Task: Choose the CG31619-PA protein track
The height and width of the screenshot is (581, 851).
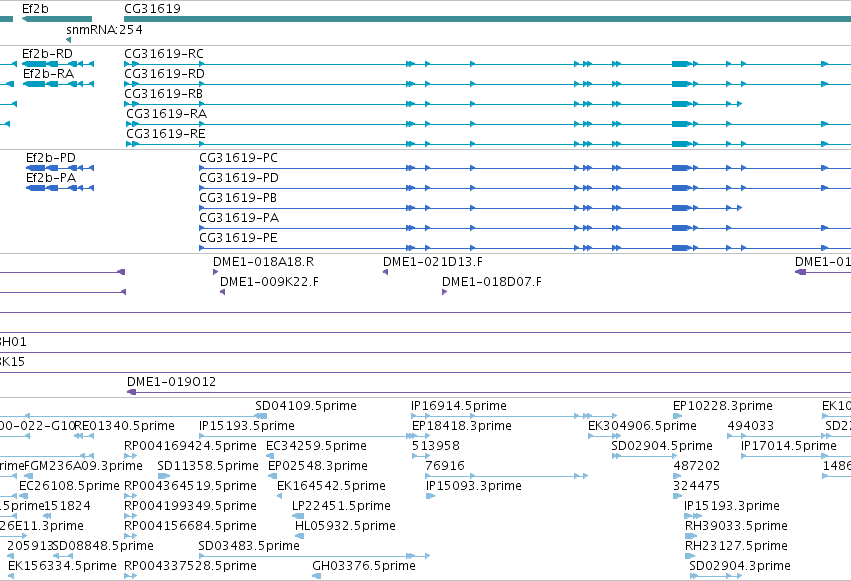Action: click(x=239, y=218)
